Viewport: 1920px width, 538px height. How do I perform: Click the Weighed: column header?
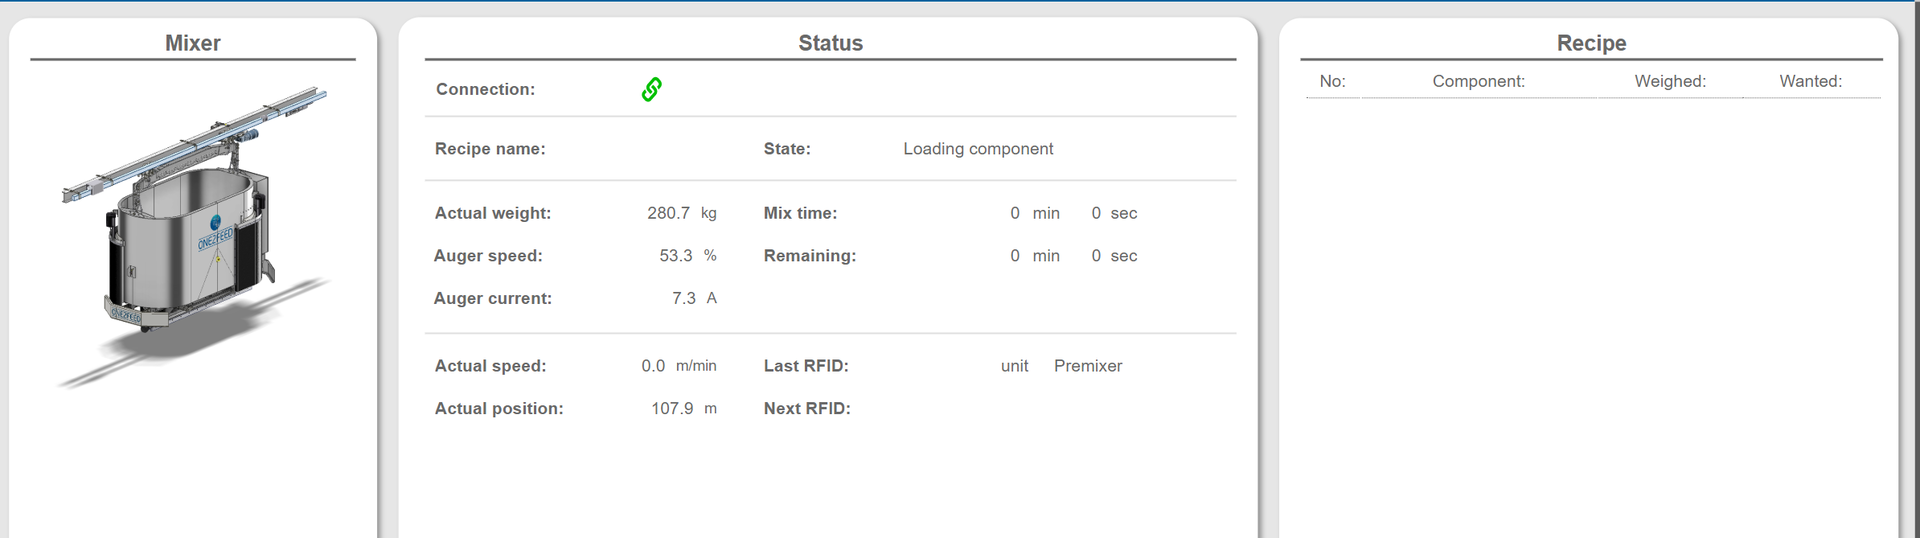click(x=1670, y=82)
